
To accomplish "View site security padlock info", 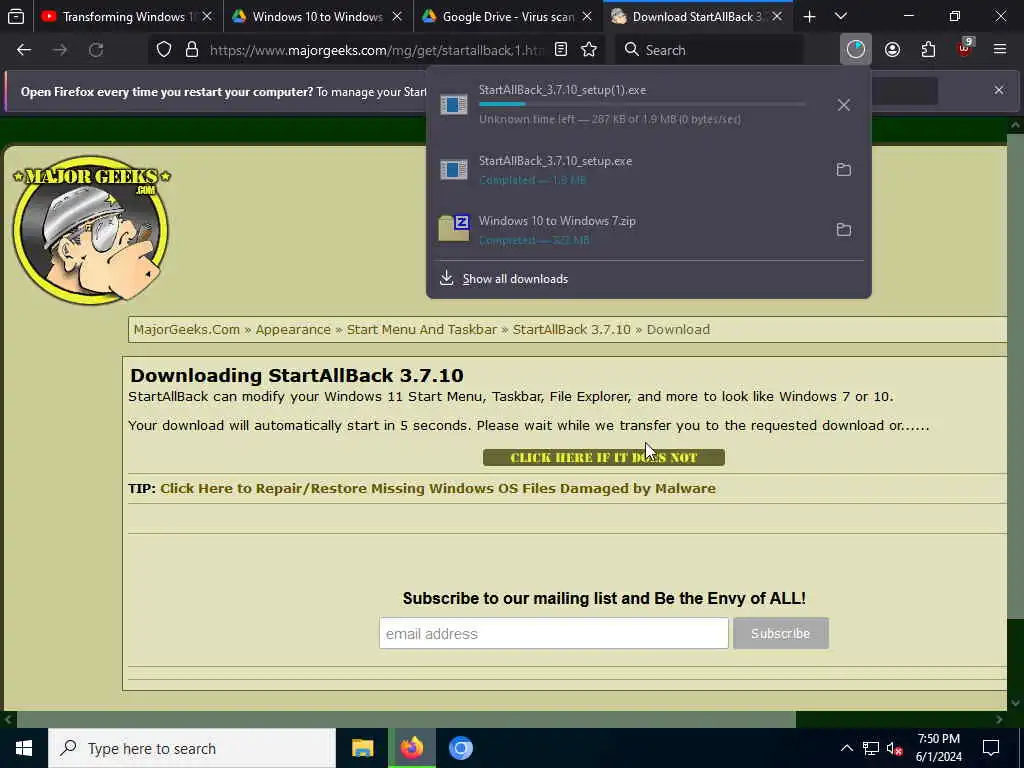I will (191, 50).
